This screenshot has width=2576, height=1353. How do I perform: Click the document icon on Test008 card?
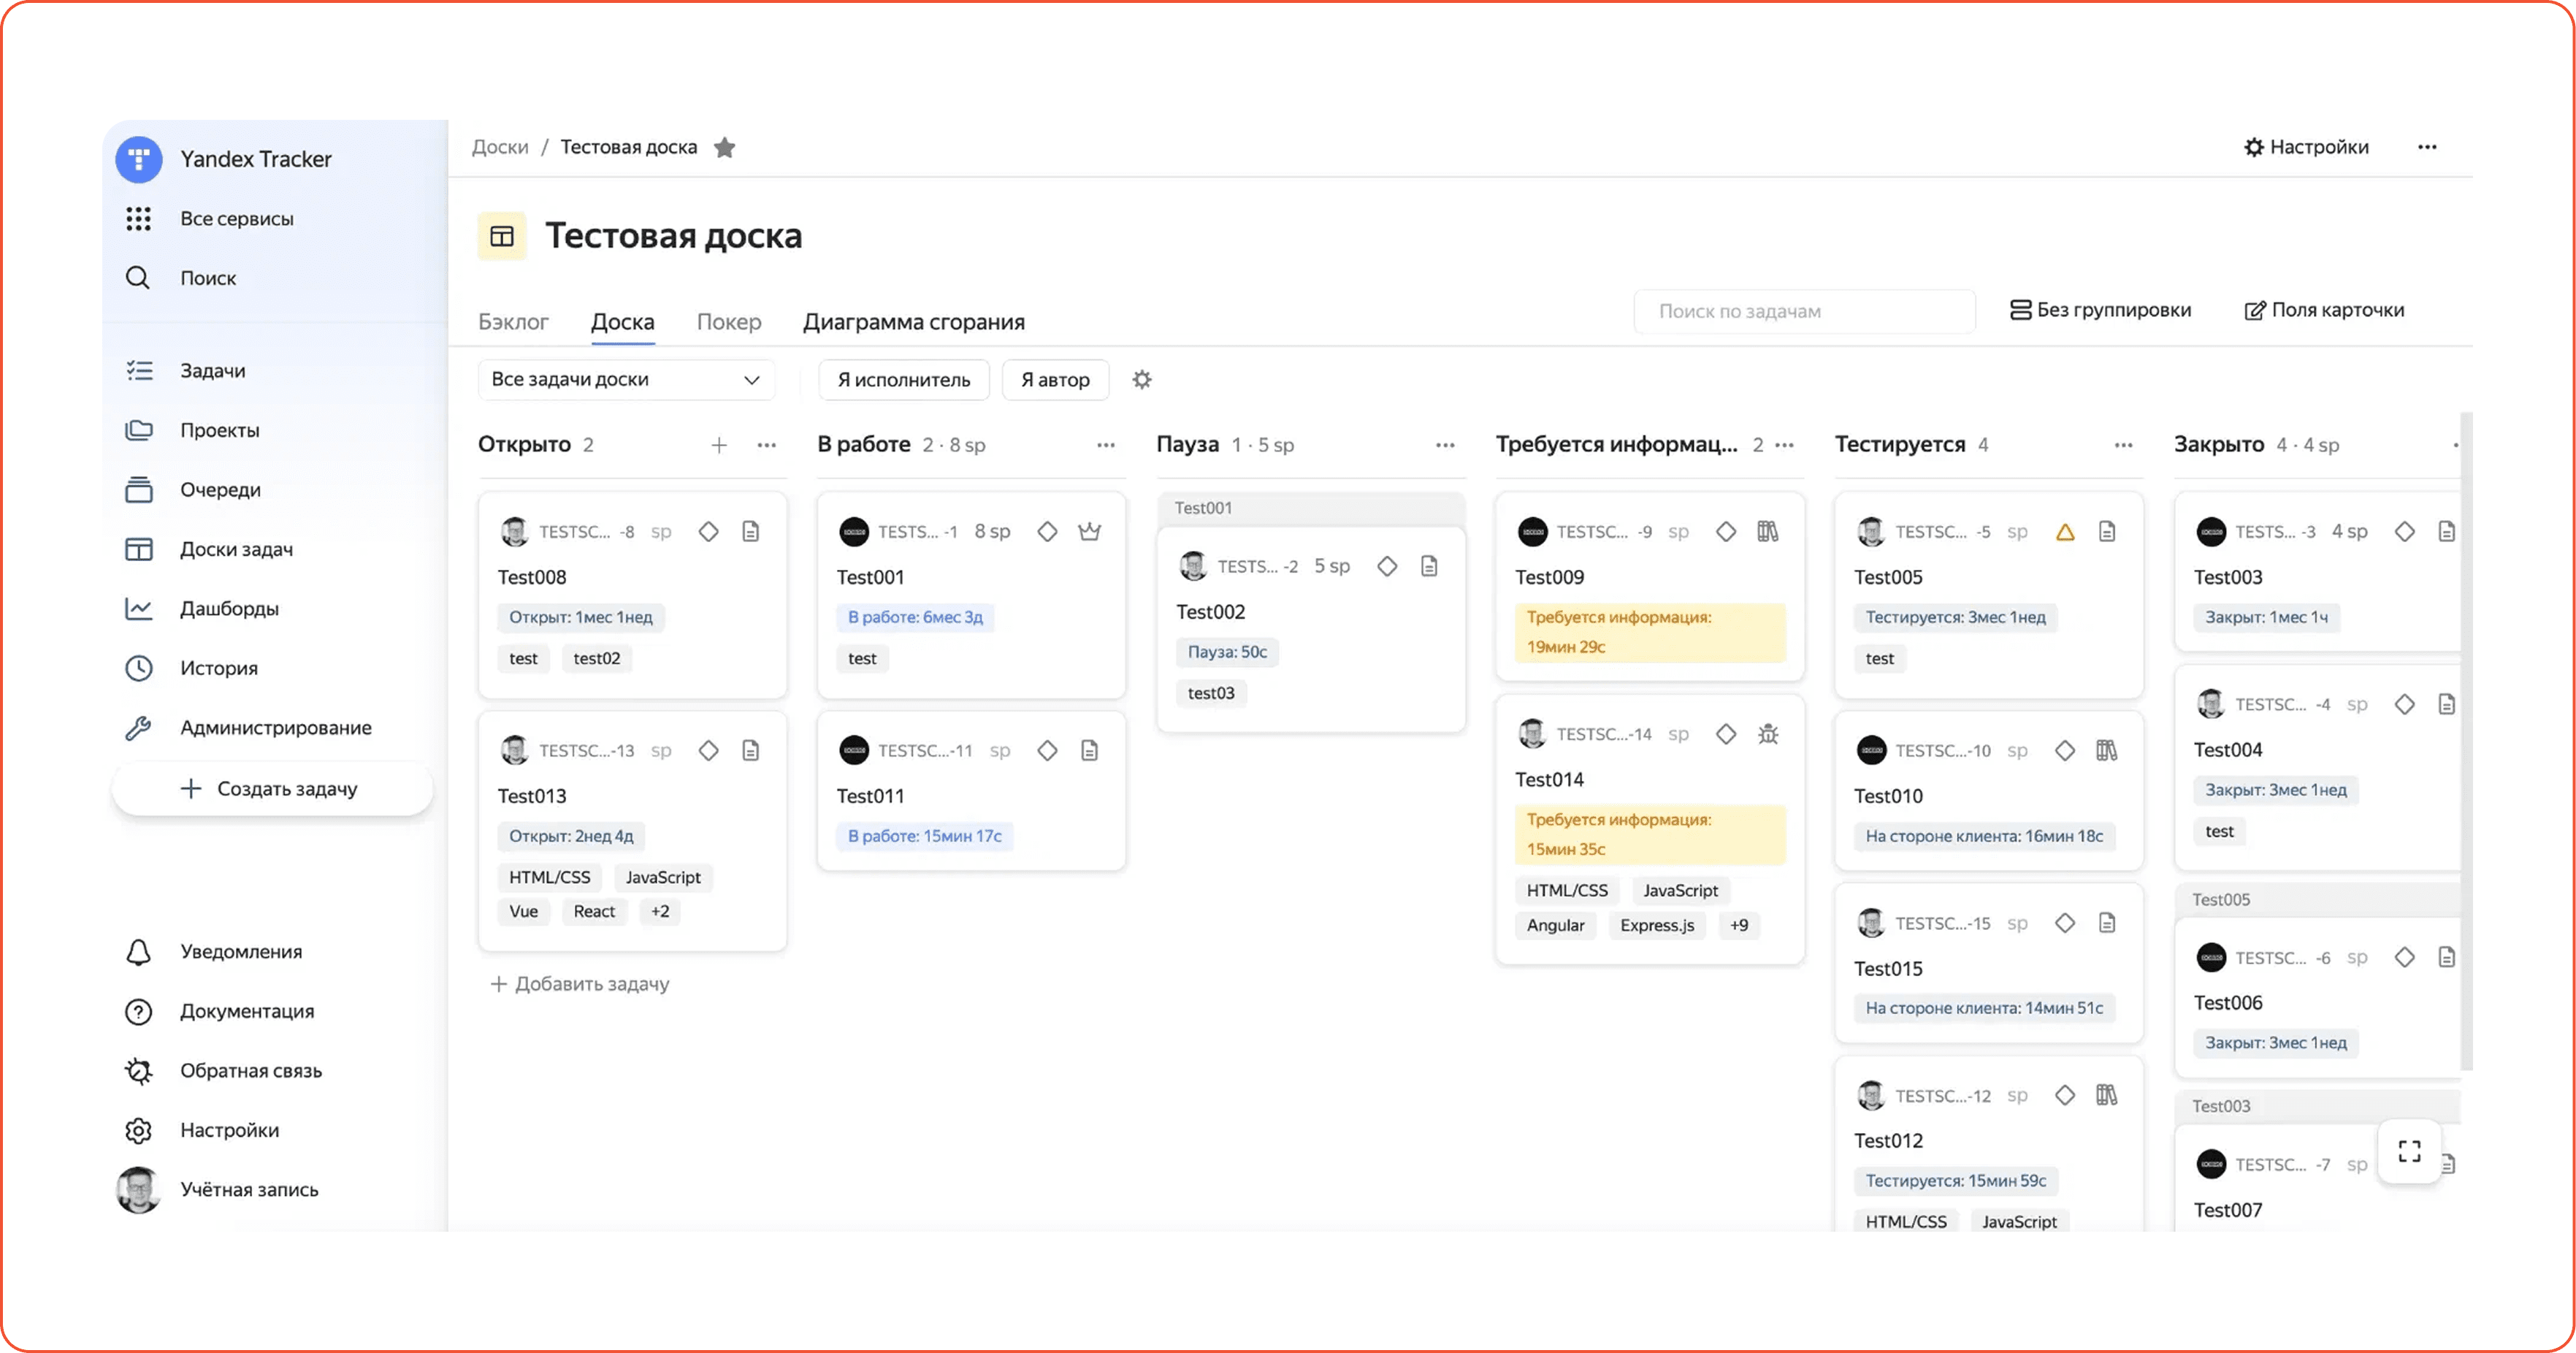(751, 532)
